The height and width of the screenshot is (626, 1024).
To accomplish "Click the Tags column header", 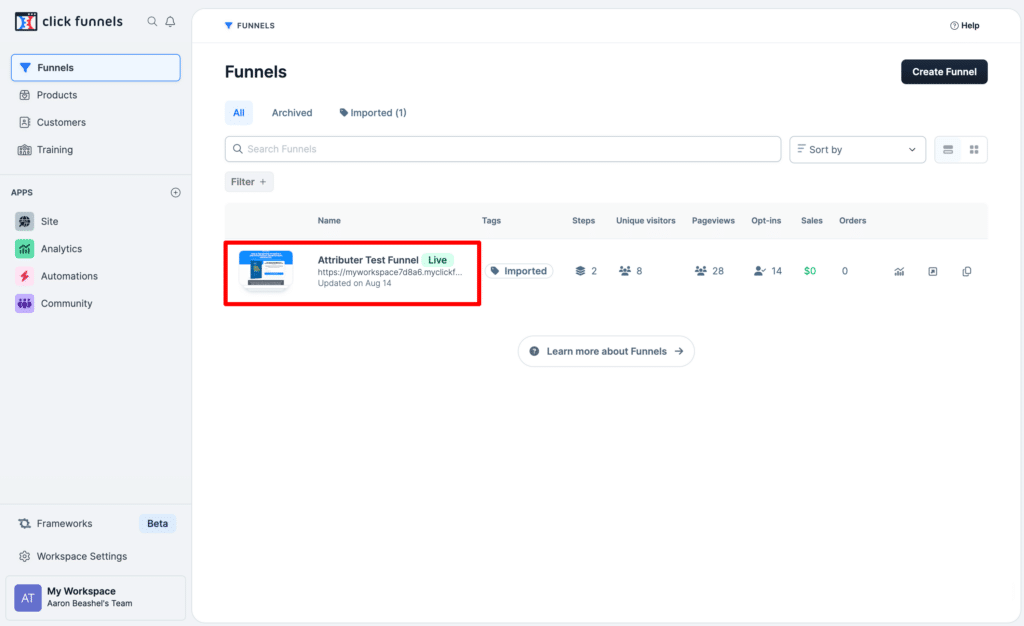I will tap(491, 221).
